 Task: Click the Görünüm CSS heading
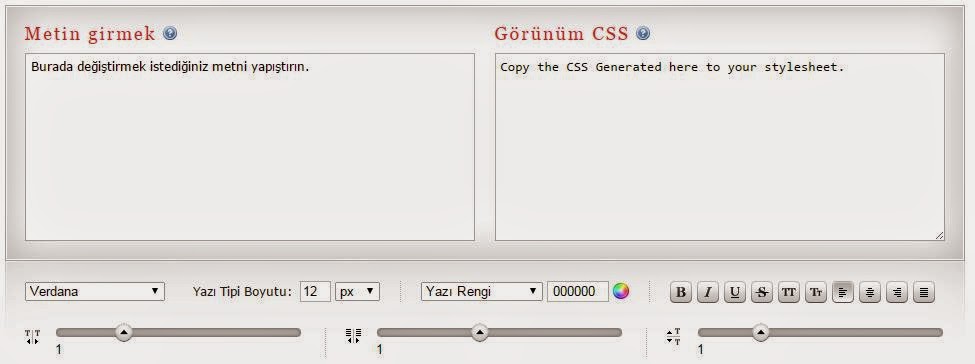tap(561, 34)
